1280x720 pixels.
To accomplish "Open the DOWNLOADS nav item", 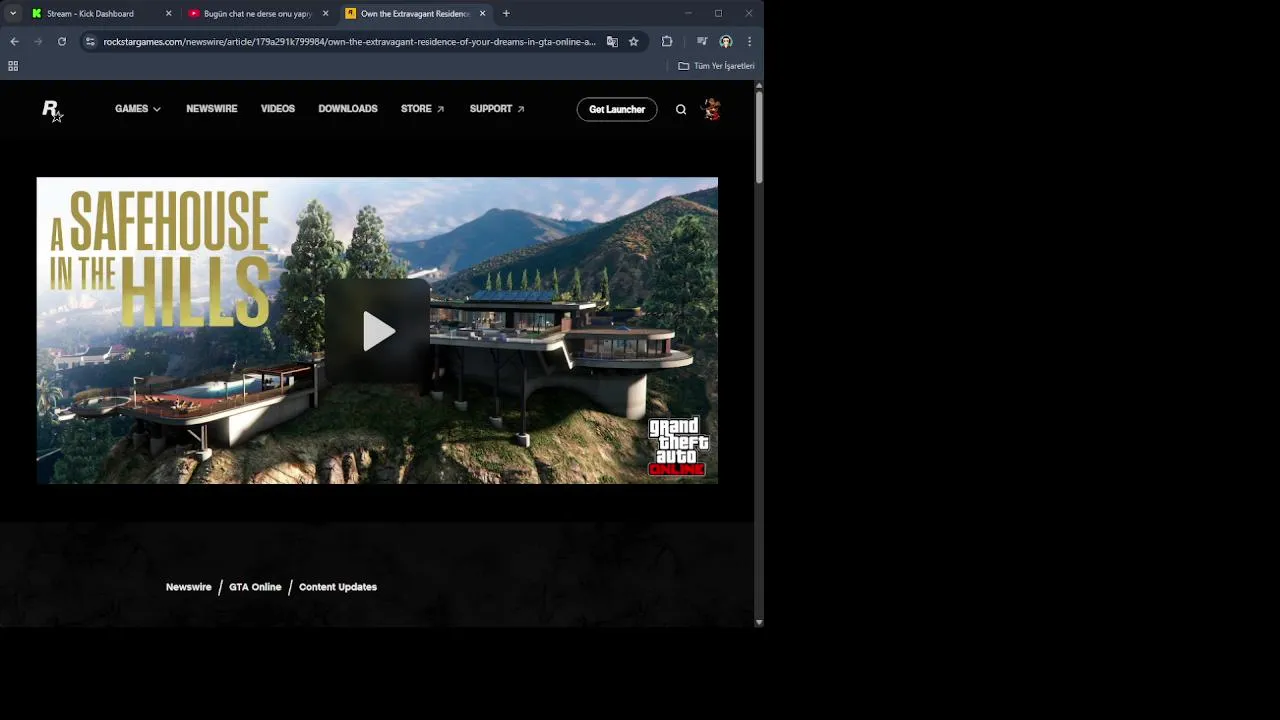I will click(348, 109).
